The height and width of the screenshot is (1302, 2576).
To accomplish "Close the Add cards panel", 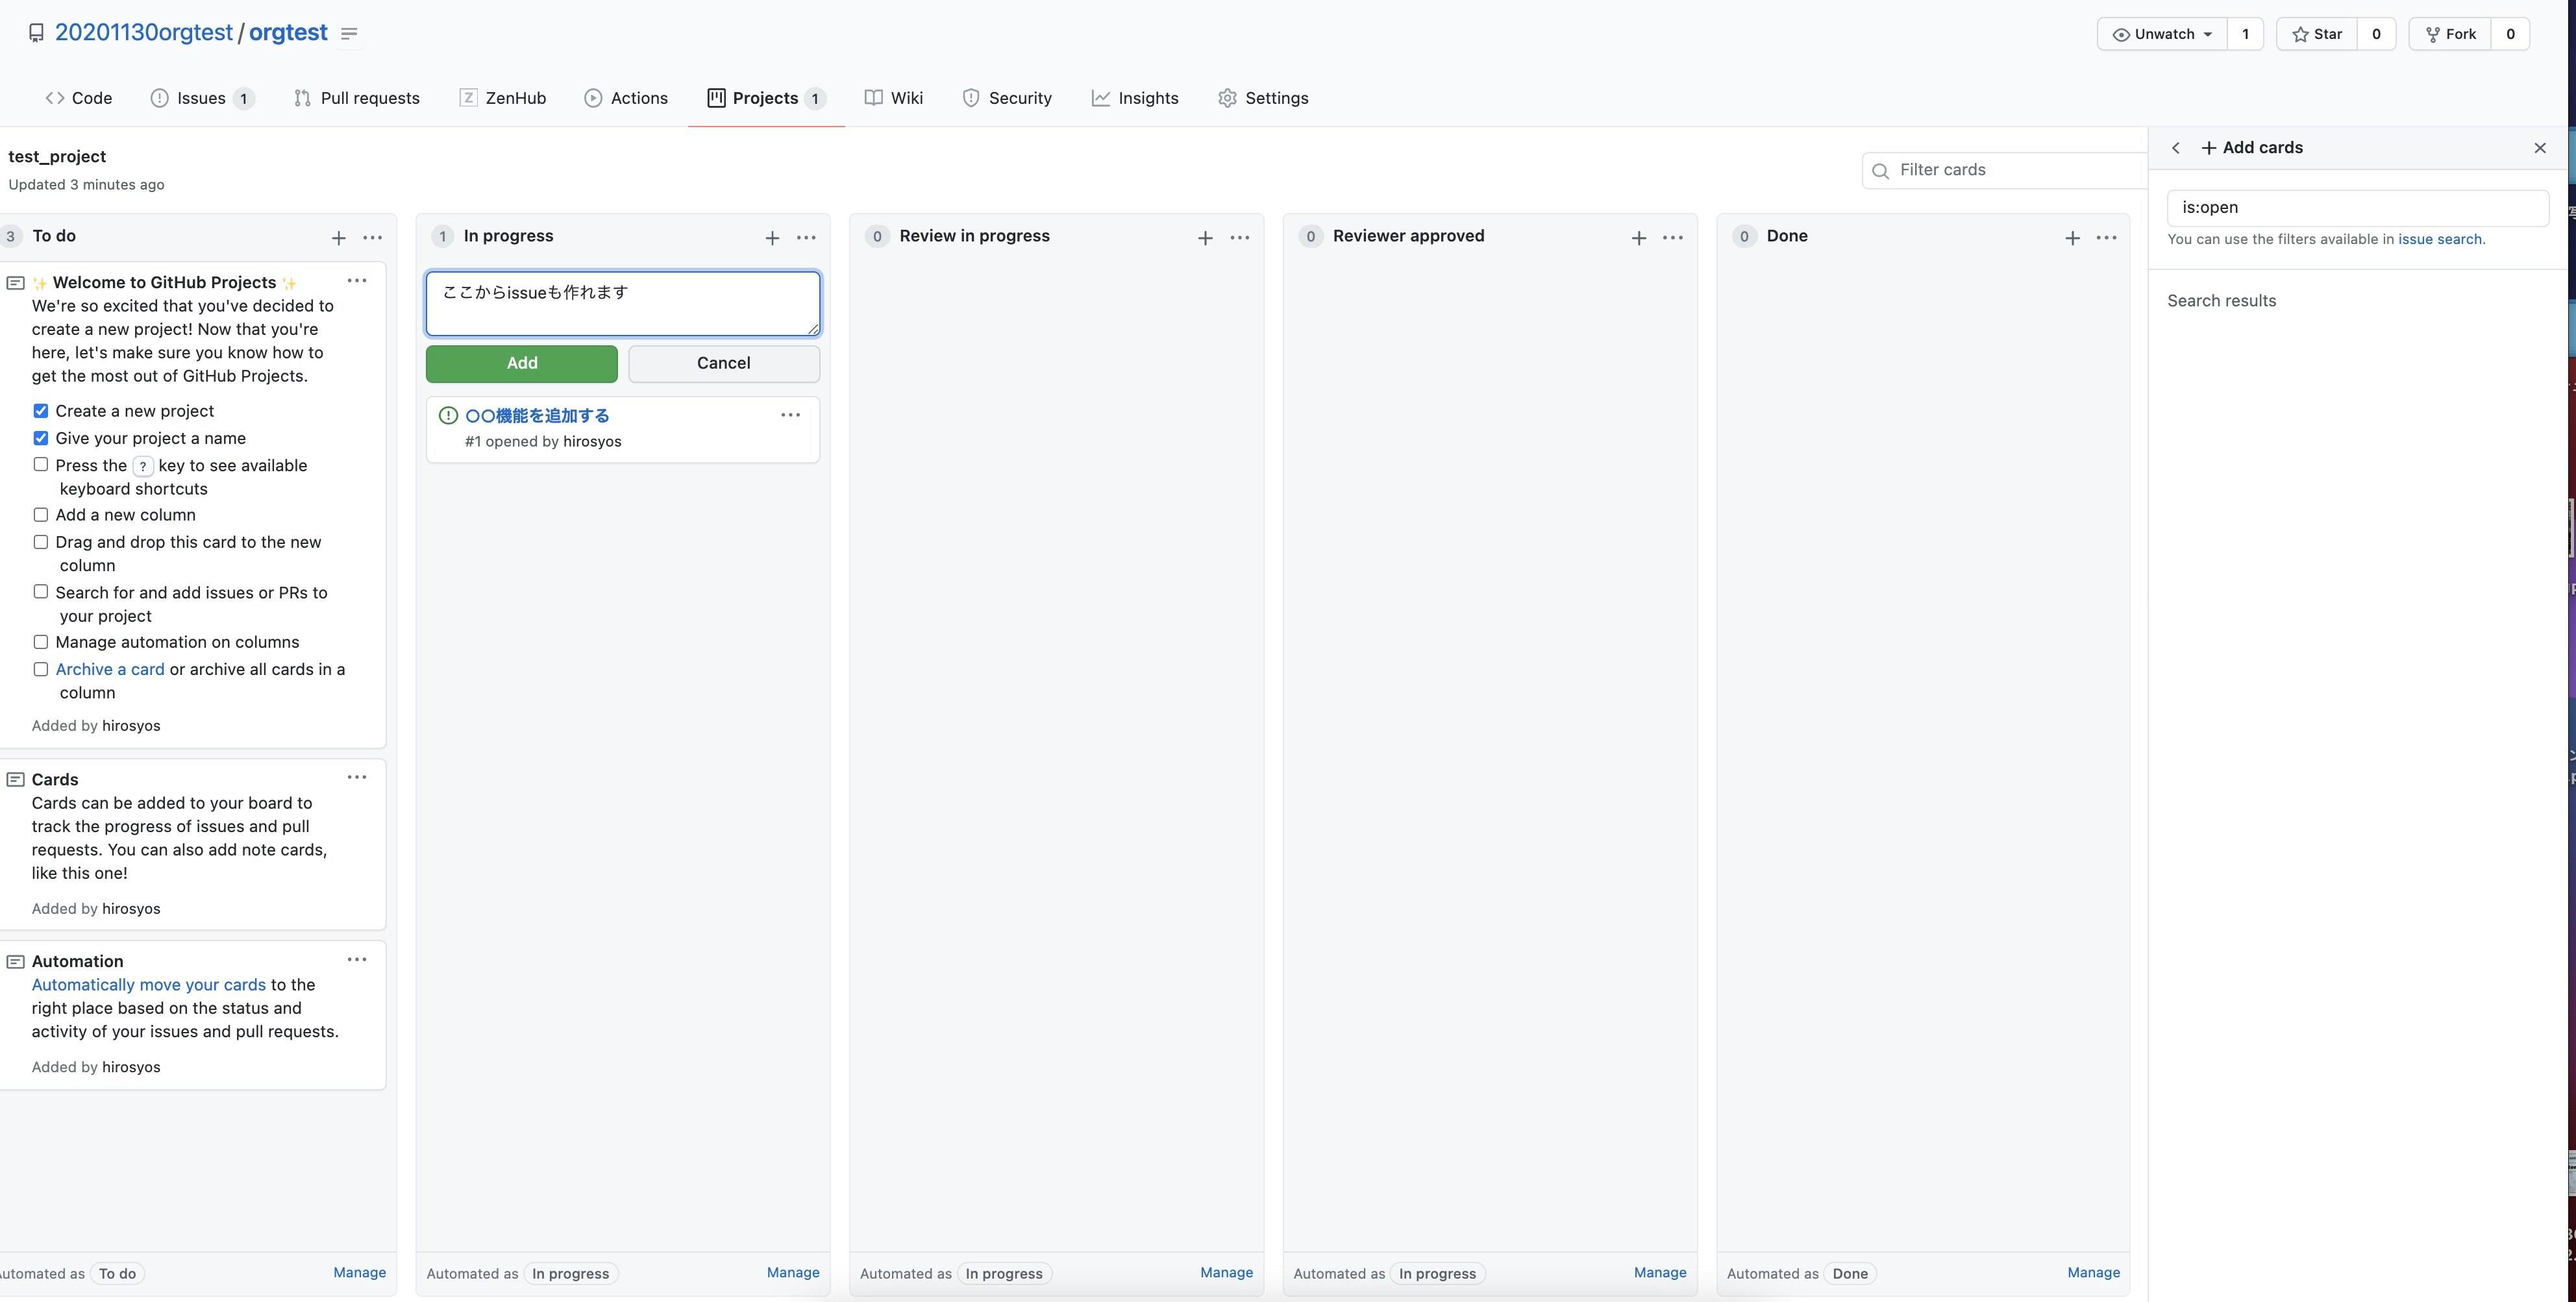I will (2539, 147).
